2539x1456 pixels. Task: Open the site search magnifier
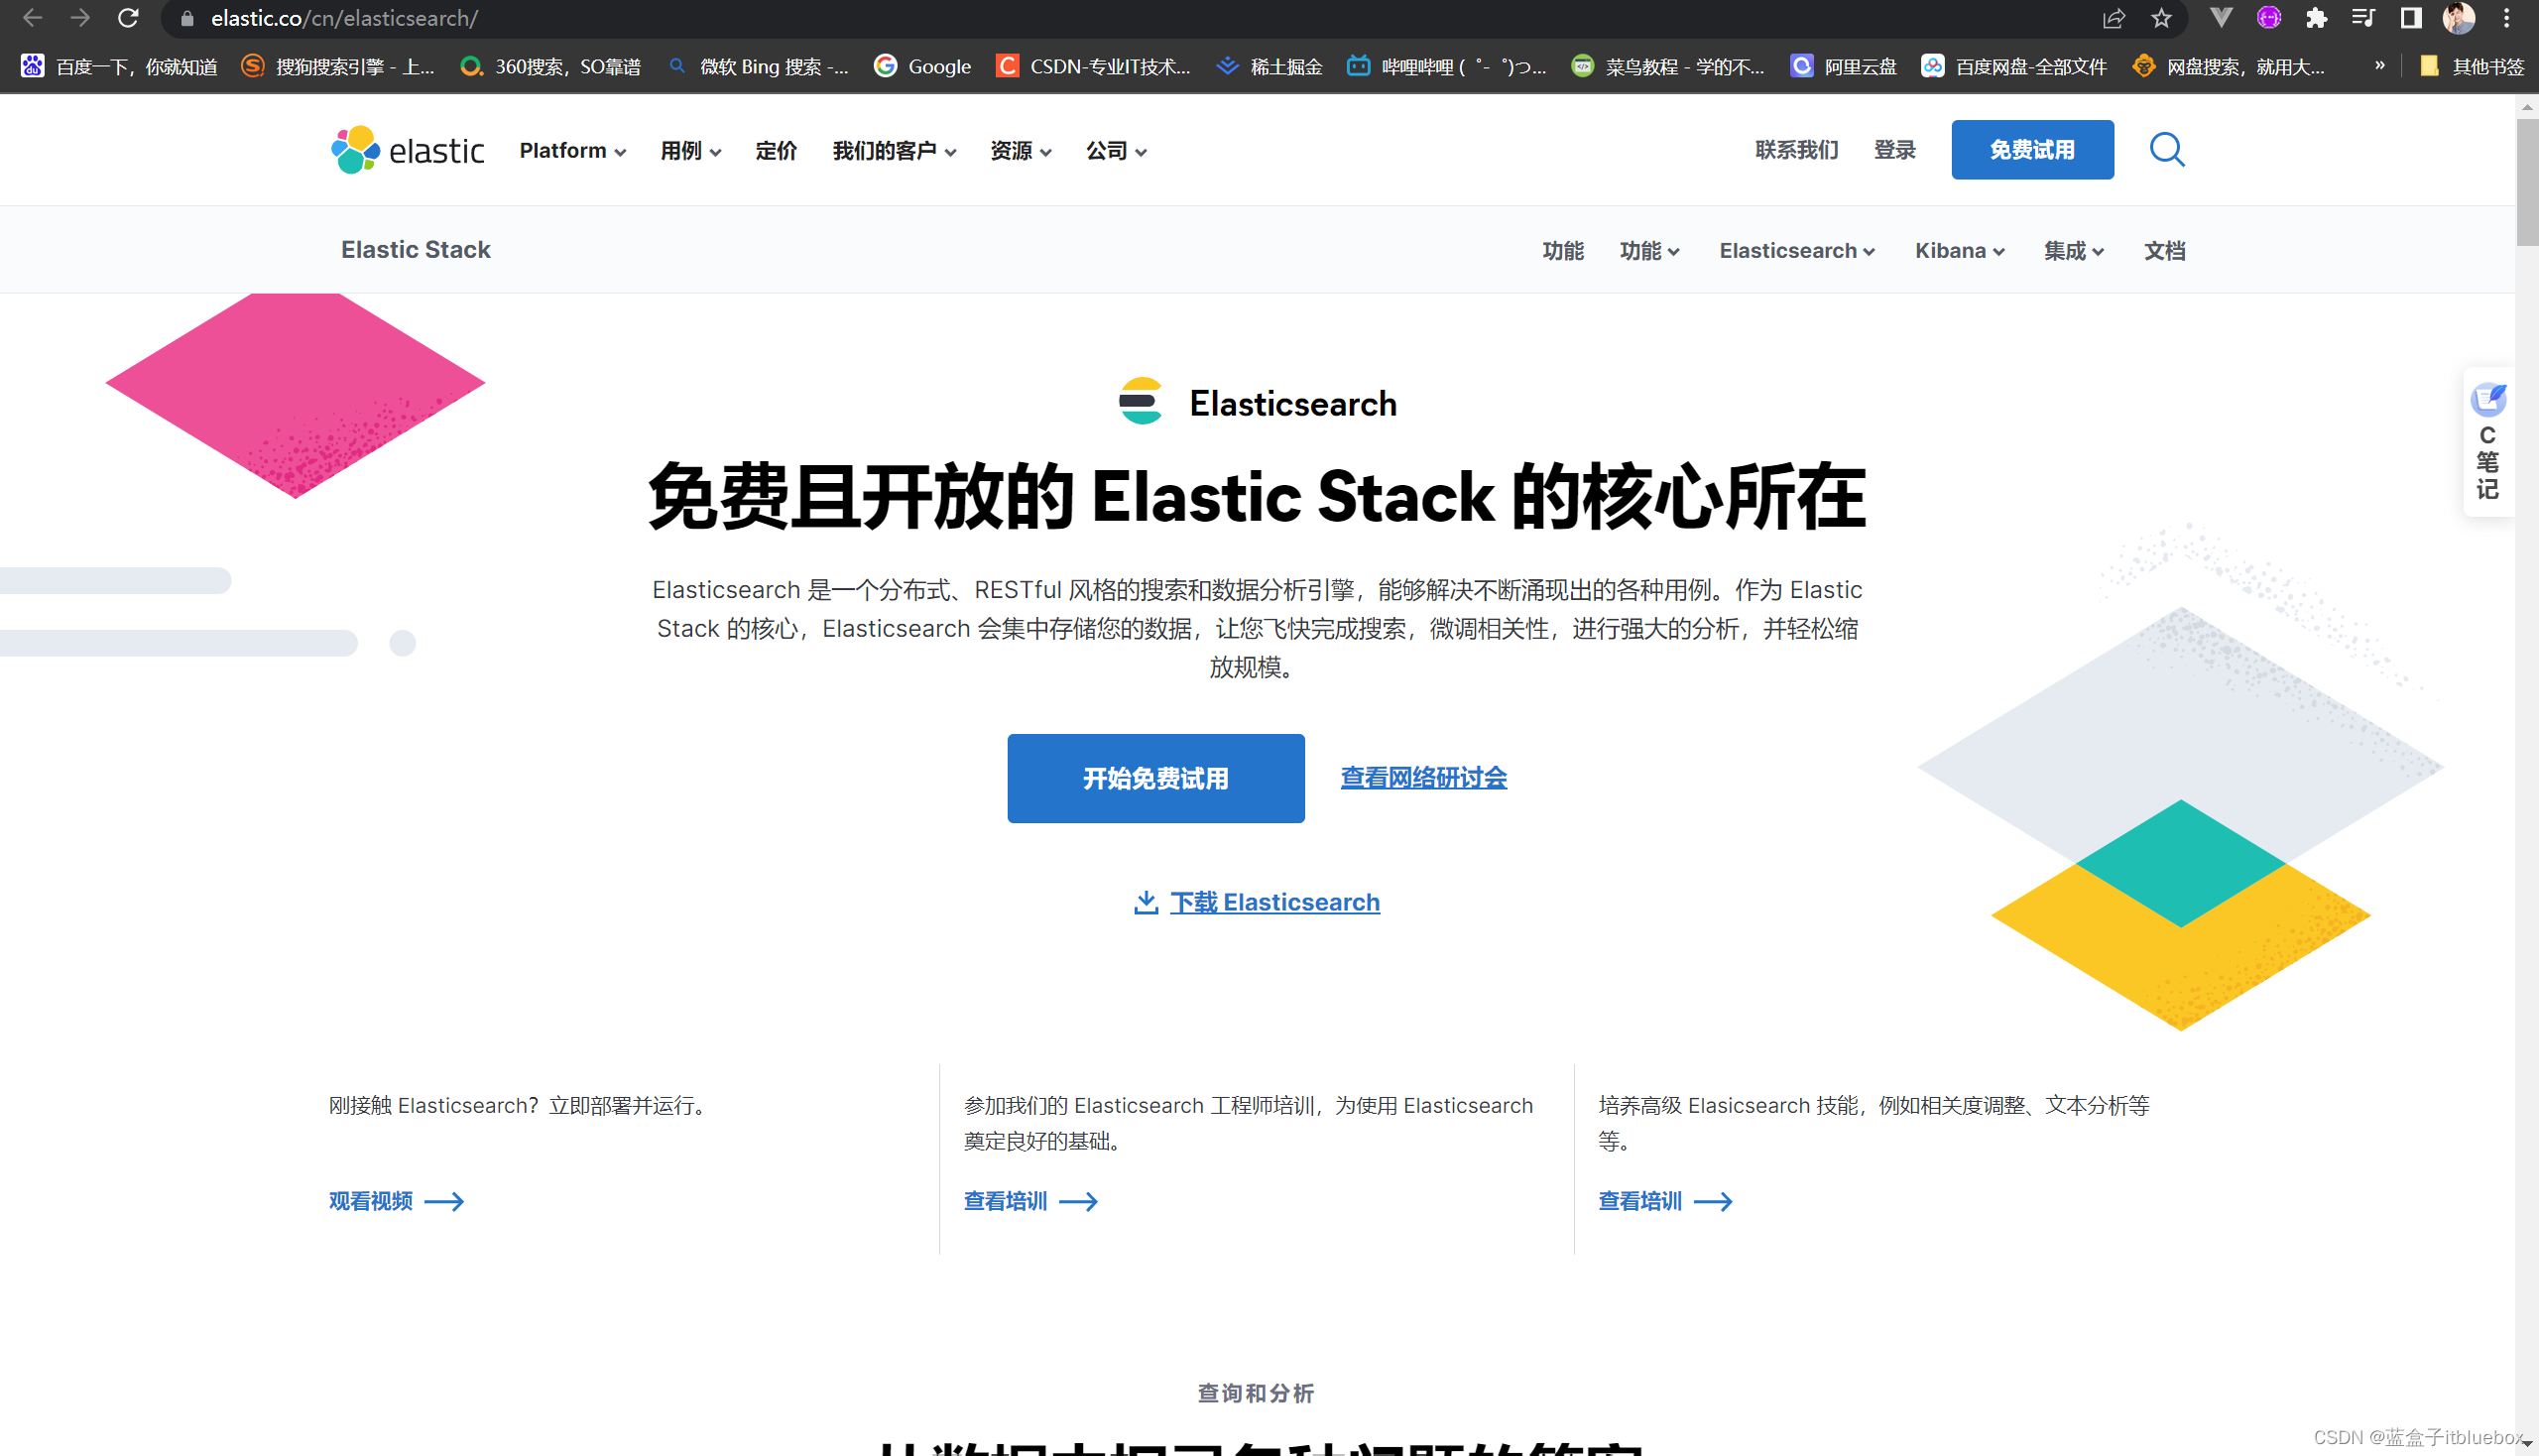(x=2166, y=149)
